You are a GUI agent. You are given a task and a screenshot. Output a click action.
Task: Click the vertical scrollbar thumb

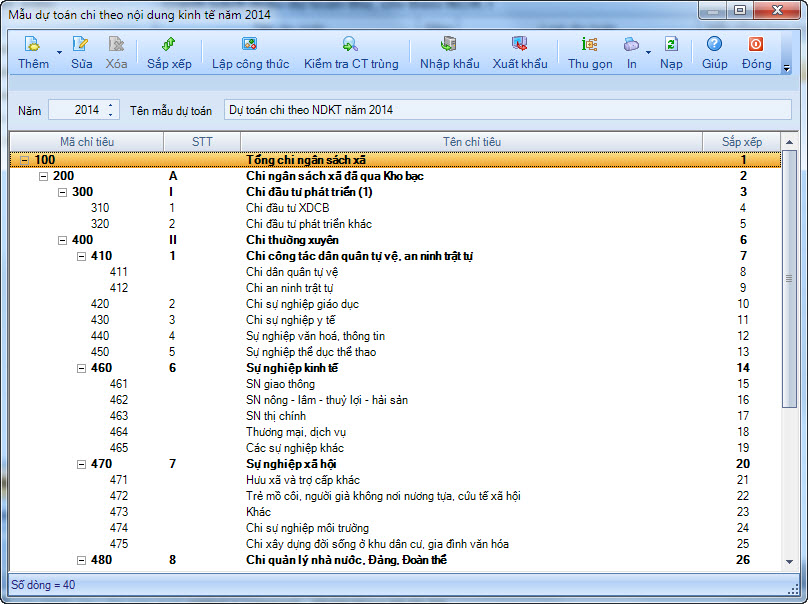pos(789,279)
